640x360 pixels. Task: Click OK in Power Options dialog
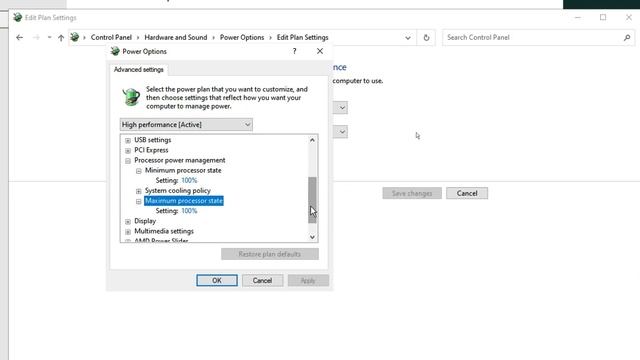click(x=217, y=280)
